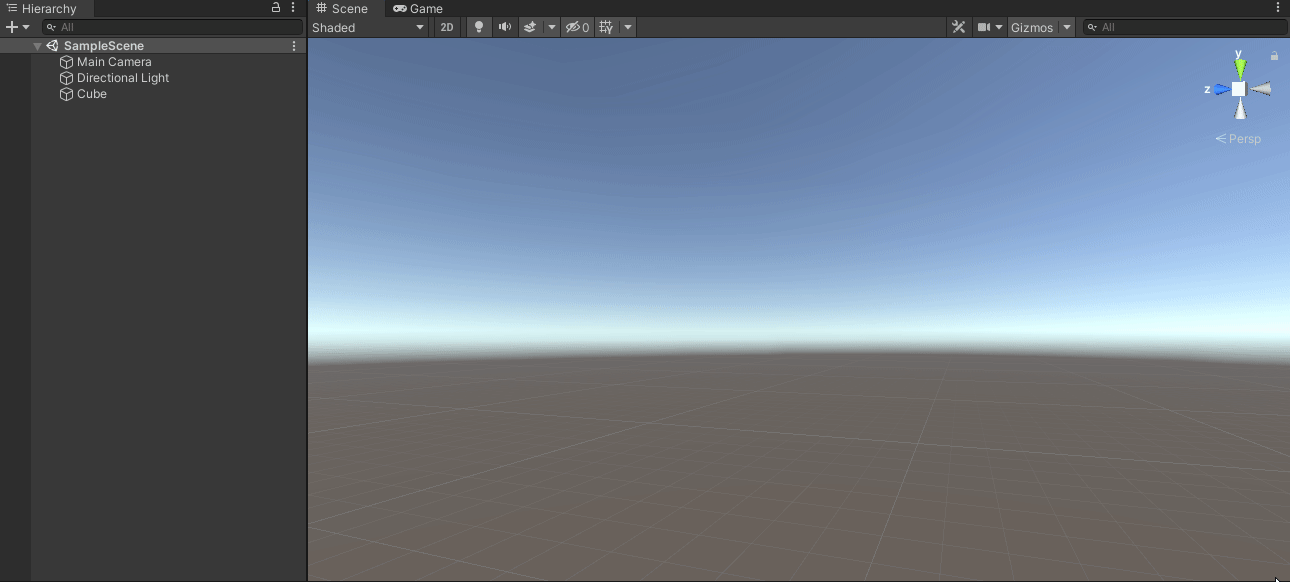Toggle hidden objects visibility eye icon
Screen dimensions: 1290x582
click(x=577, y=27)
